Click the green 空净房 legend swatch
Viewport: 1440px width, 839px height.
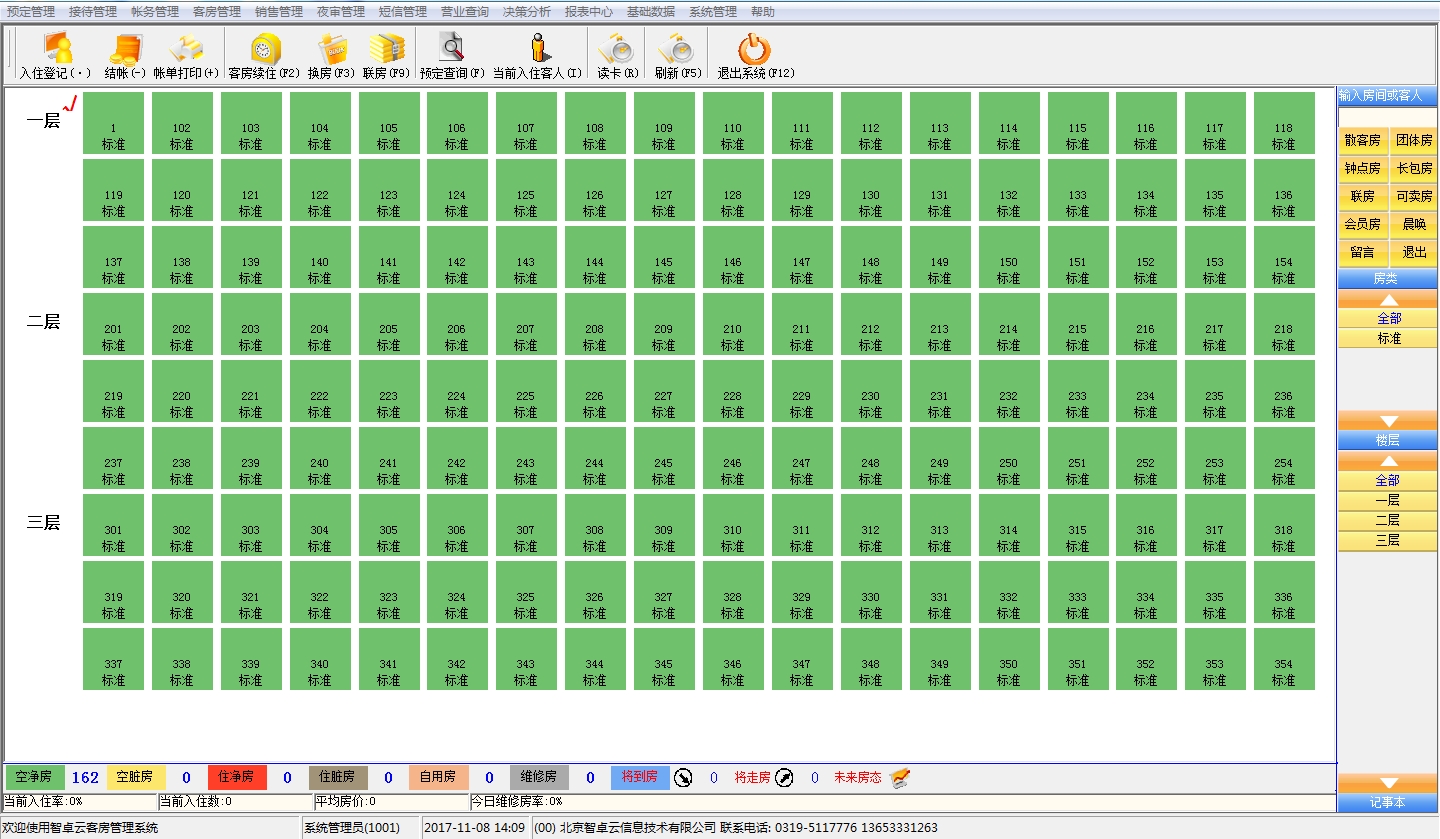pos(35,777)
